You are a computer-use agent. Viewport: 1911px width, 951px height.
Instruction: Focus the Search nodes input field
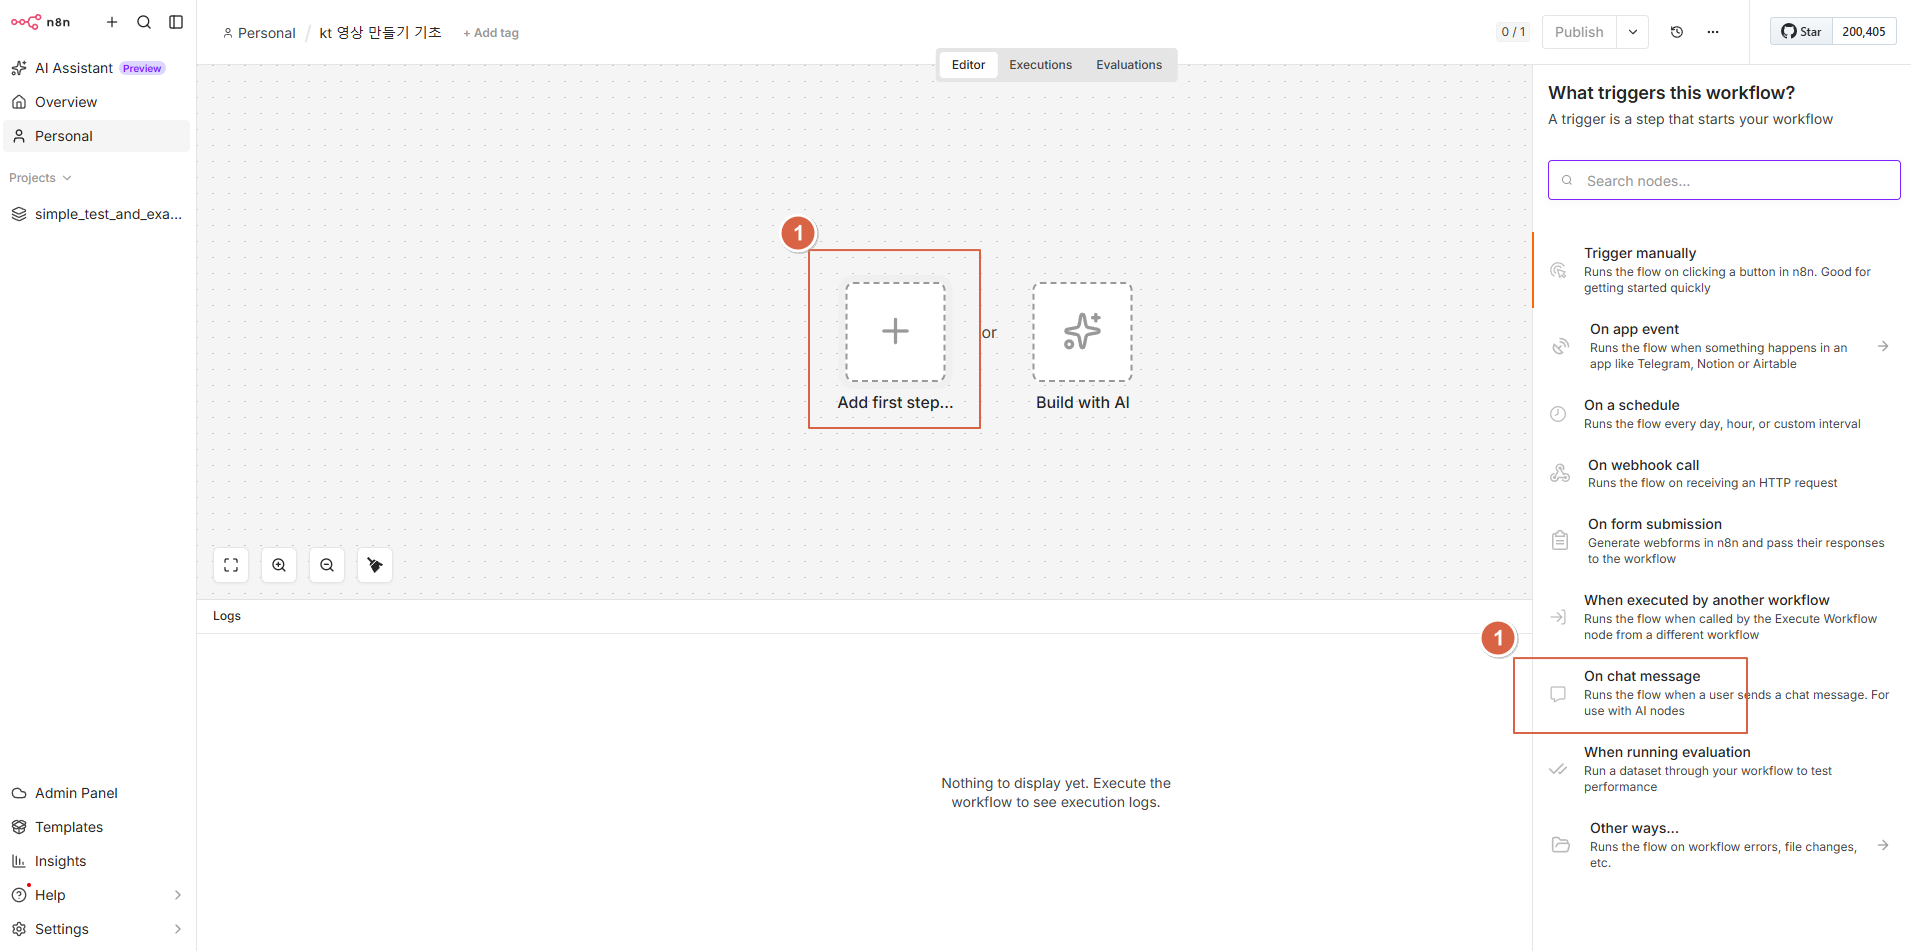pos(1724,180)
